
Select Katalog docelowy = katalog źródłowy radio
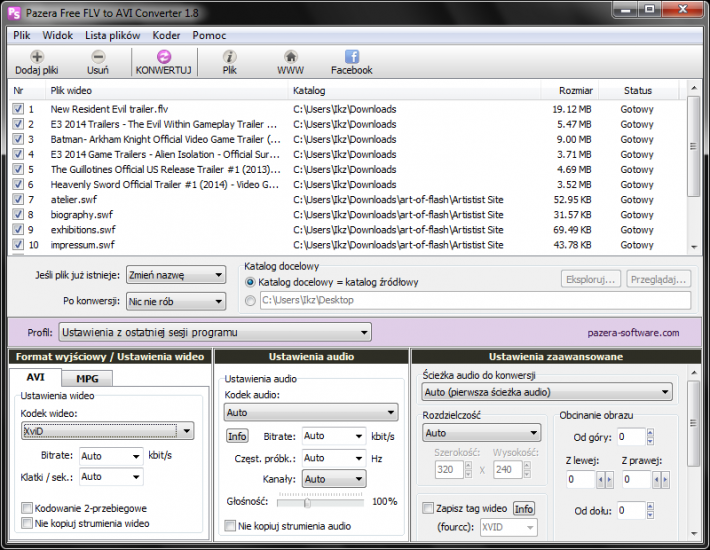click(250, 282)
